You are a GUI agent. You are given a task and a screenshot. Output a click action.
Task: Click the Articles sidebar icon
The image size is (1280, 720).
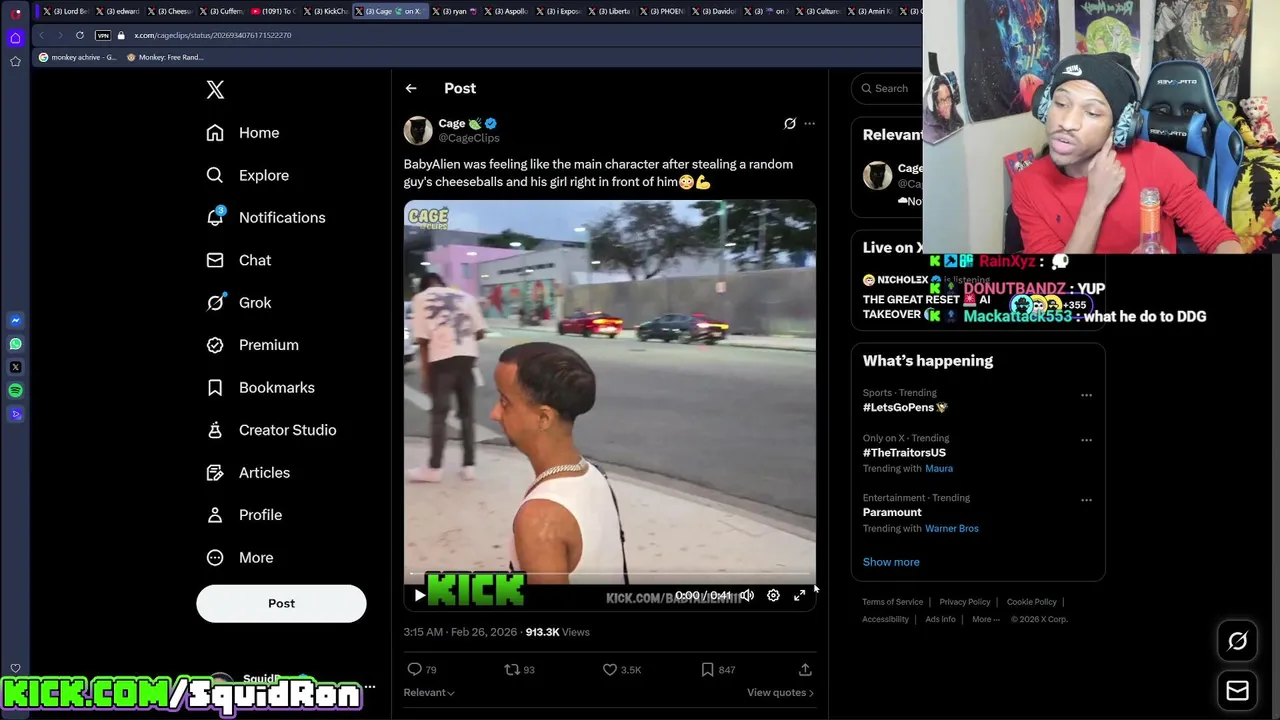[x=215, y=473]
